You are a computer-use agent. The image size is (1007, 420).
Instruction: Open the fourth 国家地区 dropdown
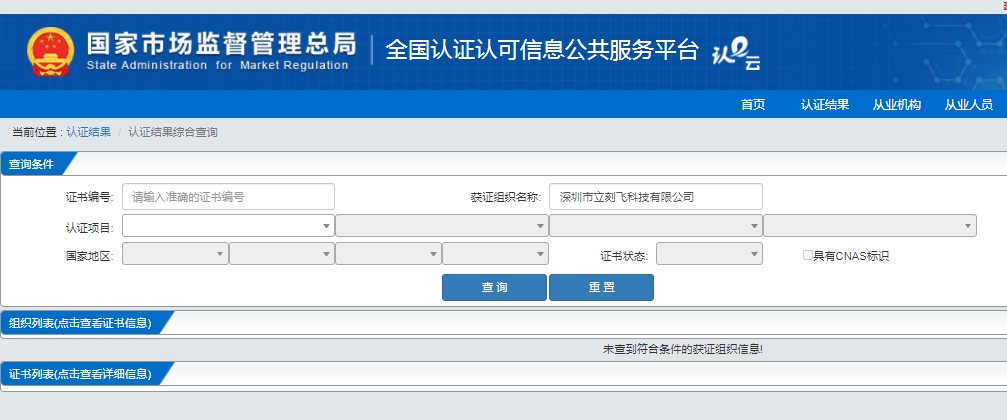point(495,254)
